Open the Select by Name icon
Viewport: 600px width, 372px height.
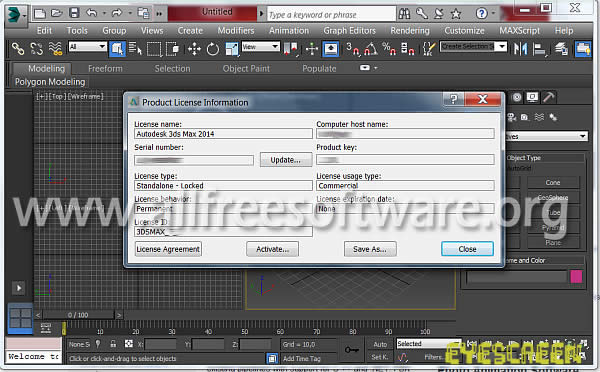click(x=135, y=49)
